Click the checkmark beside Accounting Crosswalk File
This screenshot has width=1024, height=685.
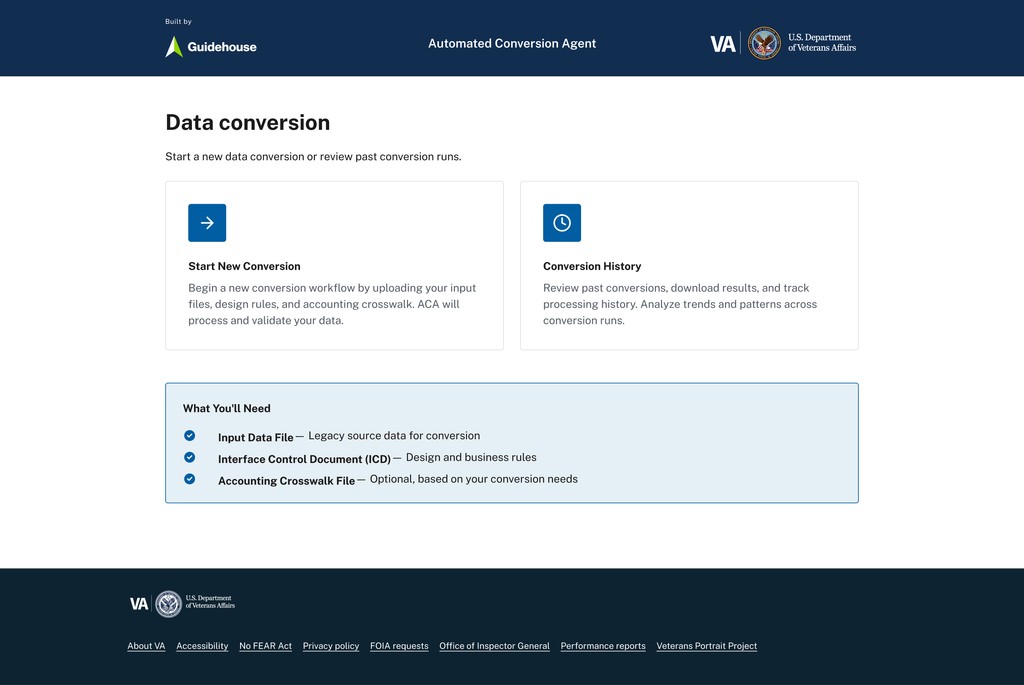pyautogui.click(x=190, y=479)
